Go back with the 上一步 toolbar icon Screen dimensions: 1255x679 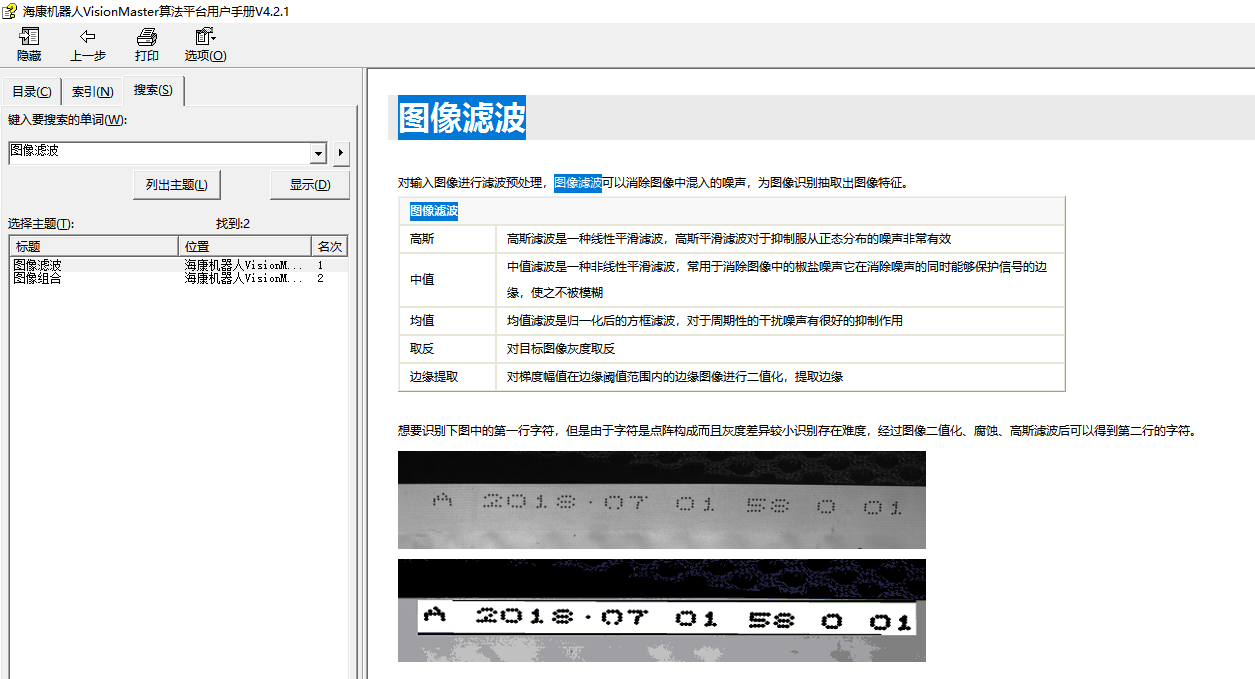[88, 45]
